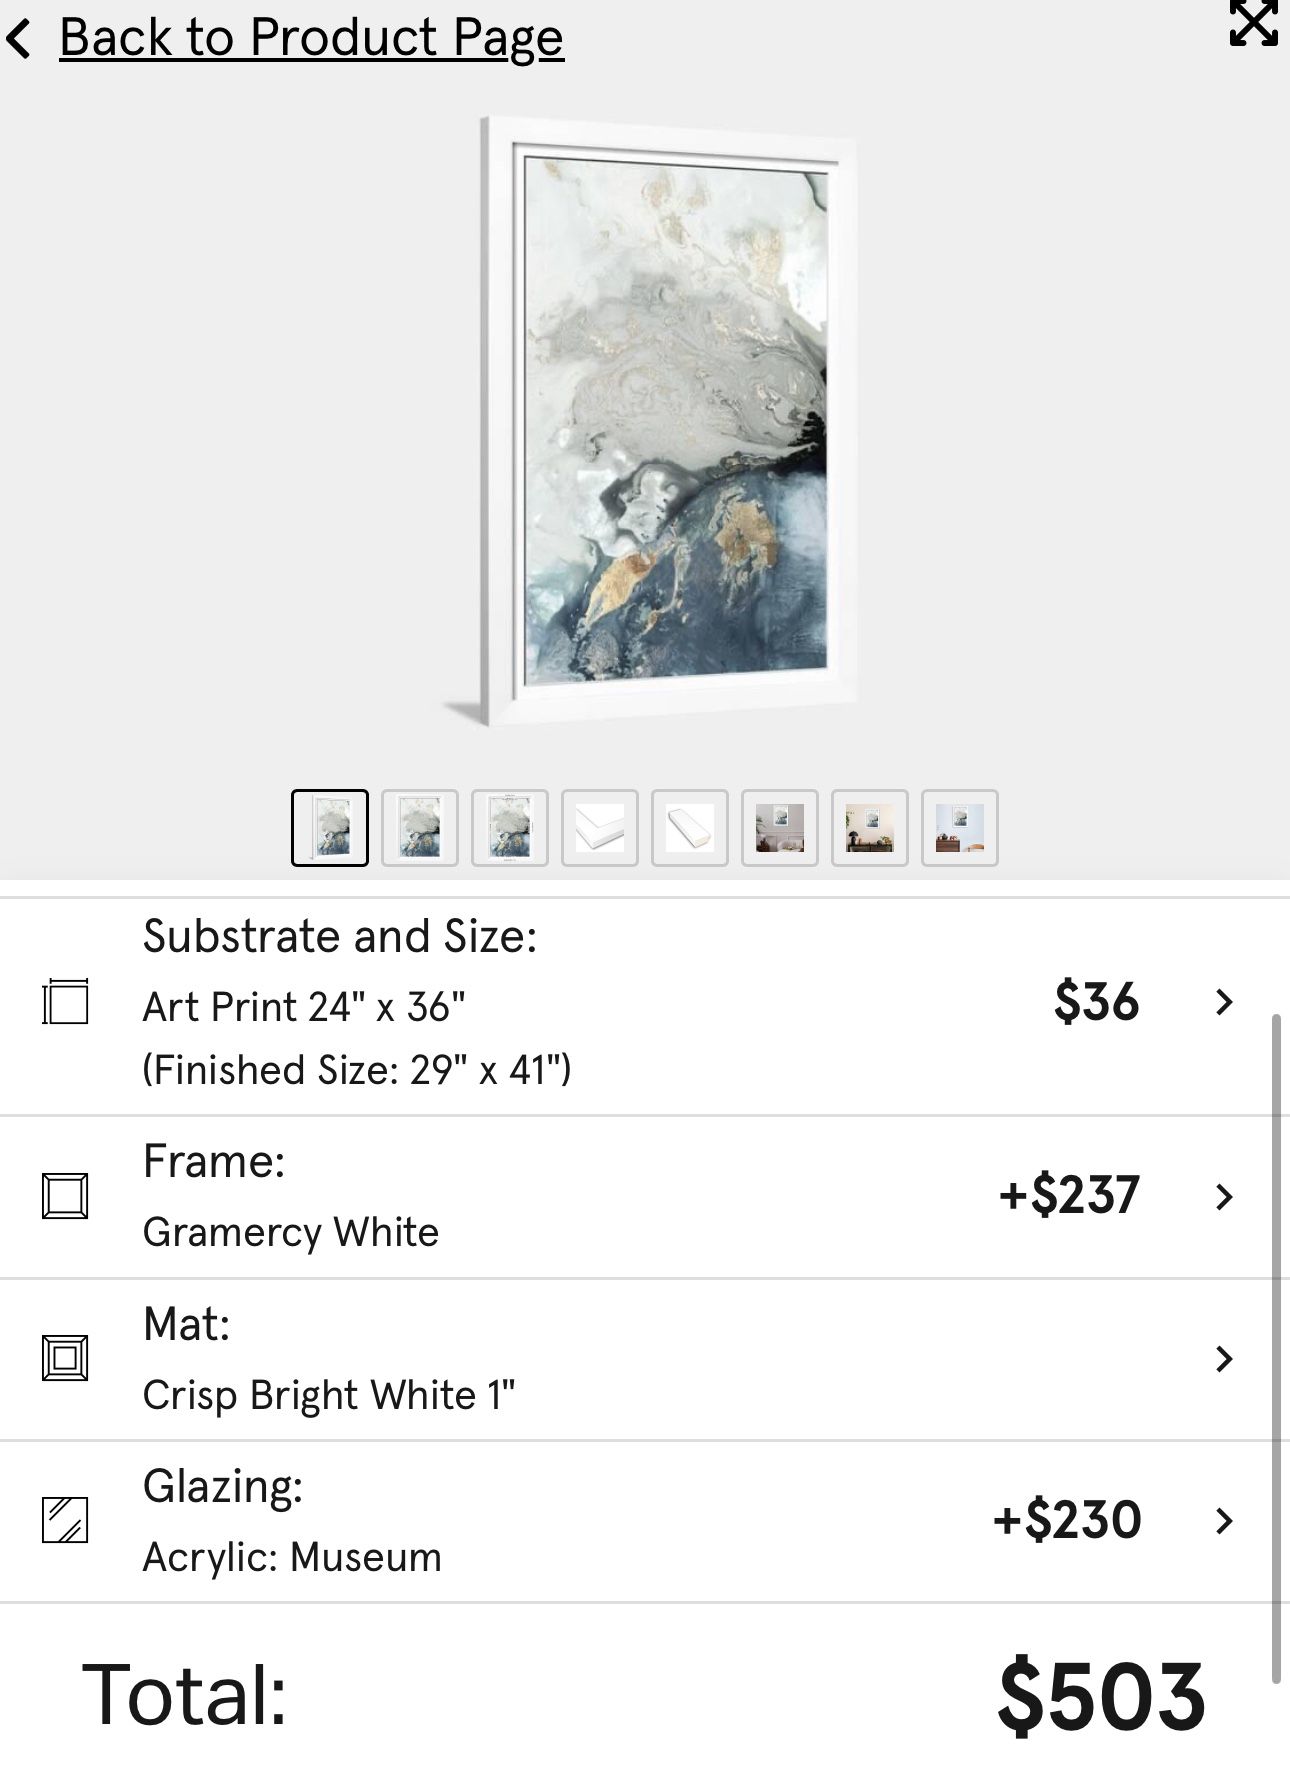Click the Glazing option icon
Image resolution: width=1290 pixels, height=1774 pixels.
pos(65,1520)
